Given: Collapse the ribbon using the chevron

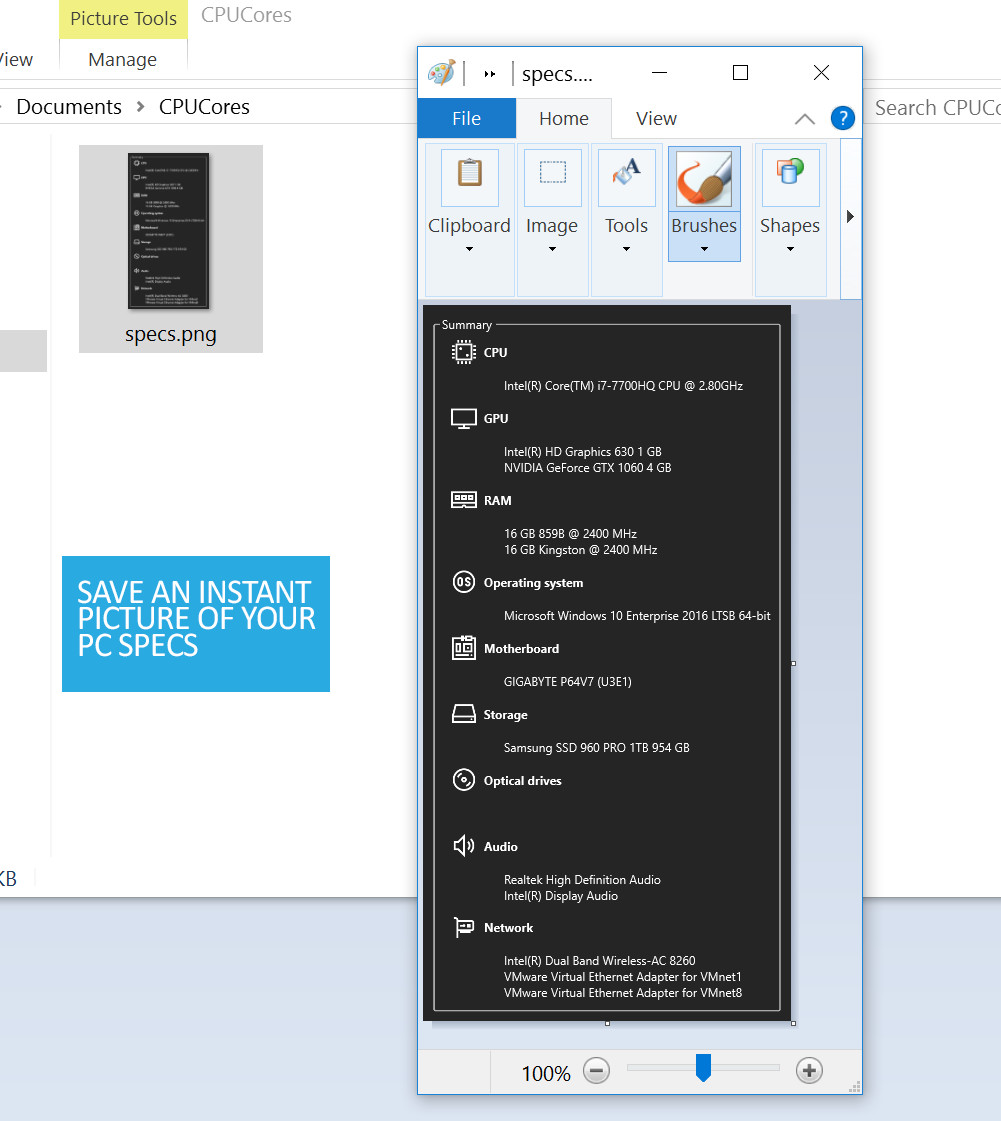Looking at the screenshot, I should coord(804,118).
